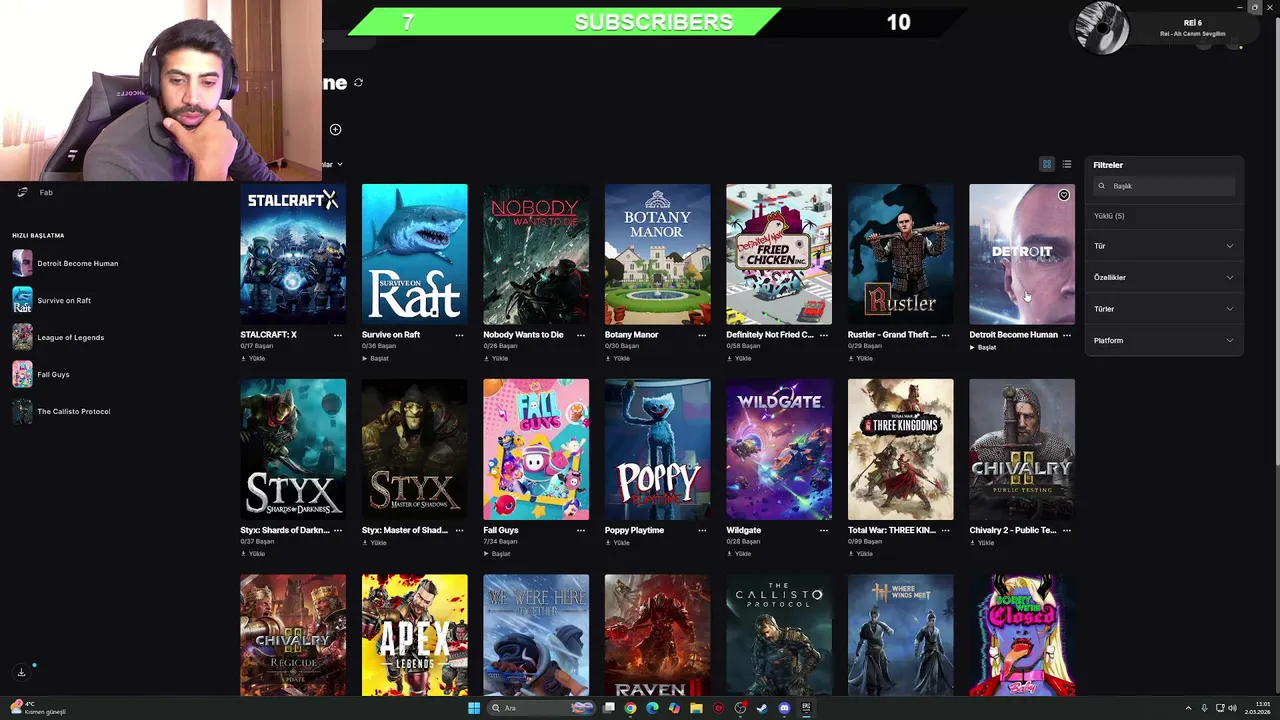This screenshot has height=720, width=1280.
Task: Click Başlat under Fall Guys
Action: (497, 553)
